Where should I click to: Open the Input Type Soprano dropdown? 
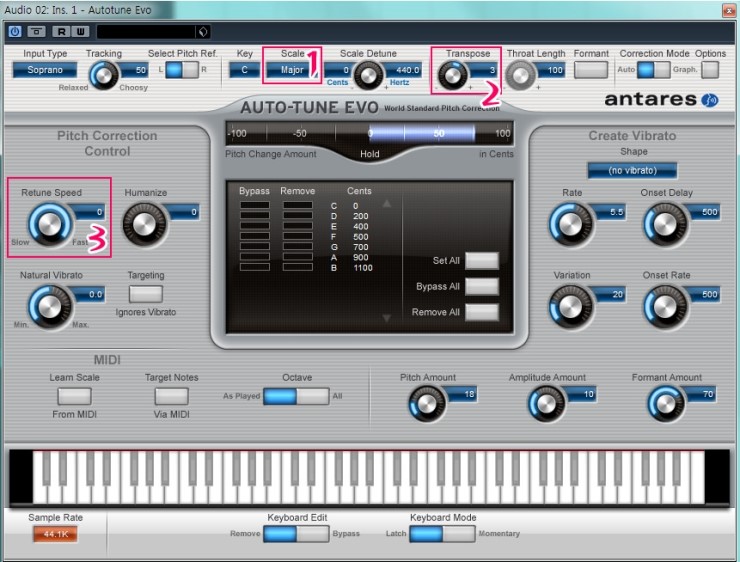pyautogui.click(x=45, y=70)
